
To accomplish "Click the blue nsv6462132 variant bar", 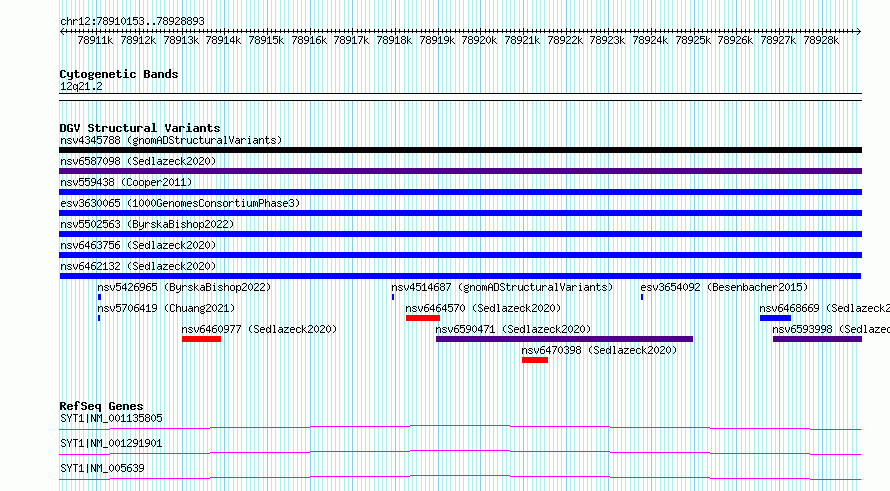I will tap(460, 276).
